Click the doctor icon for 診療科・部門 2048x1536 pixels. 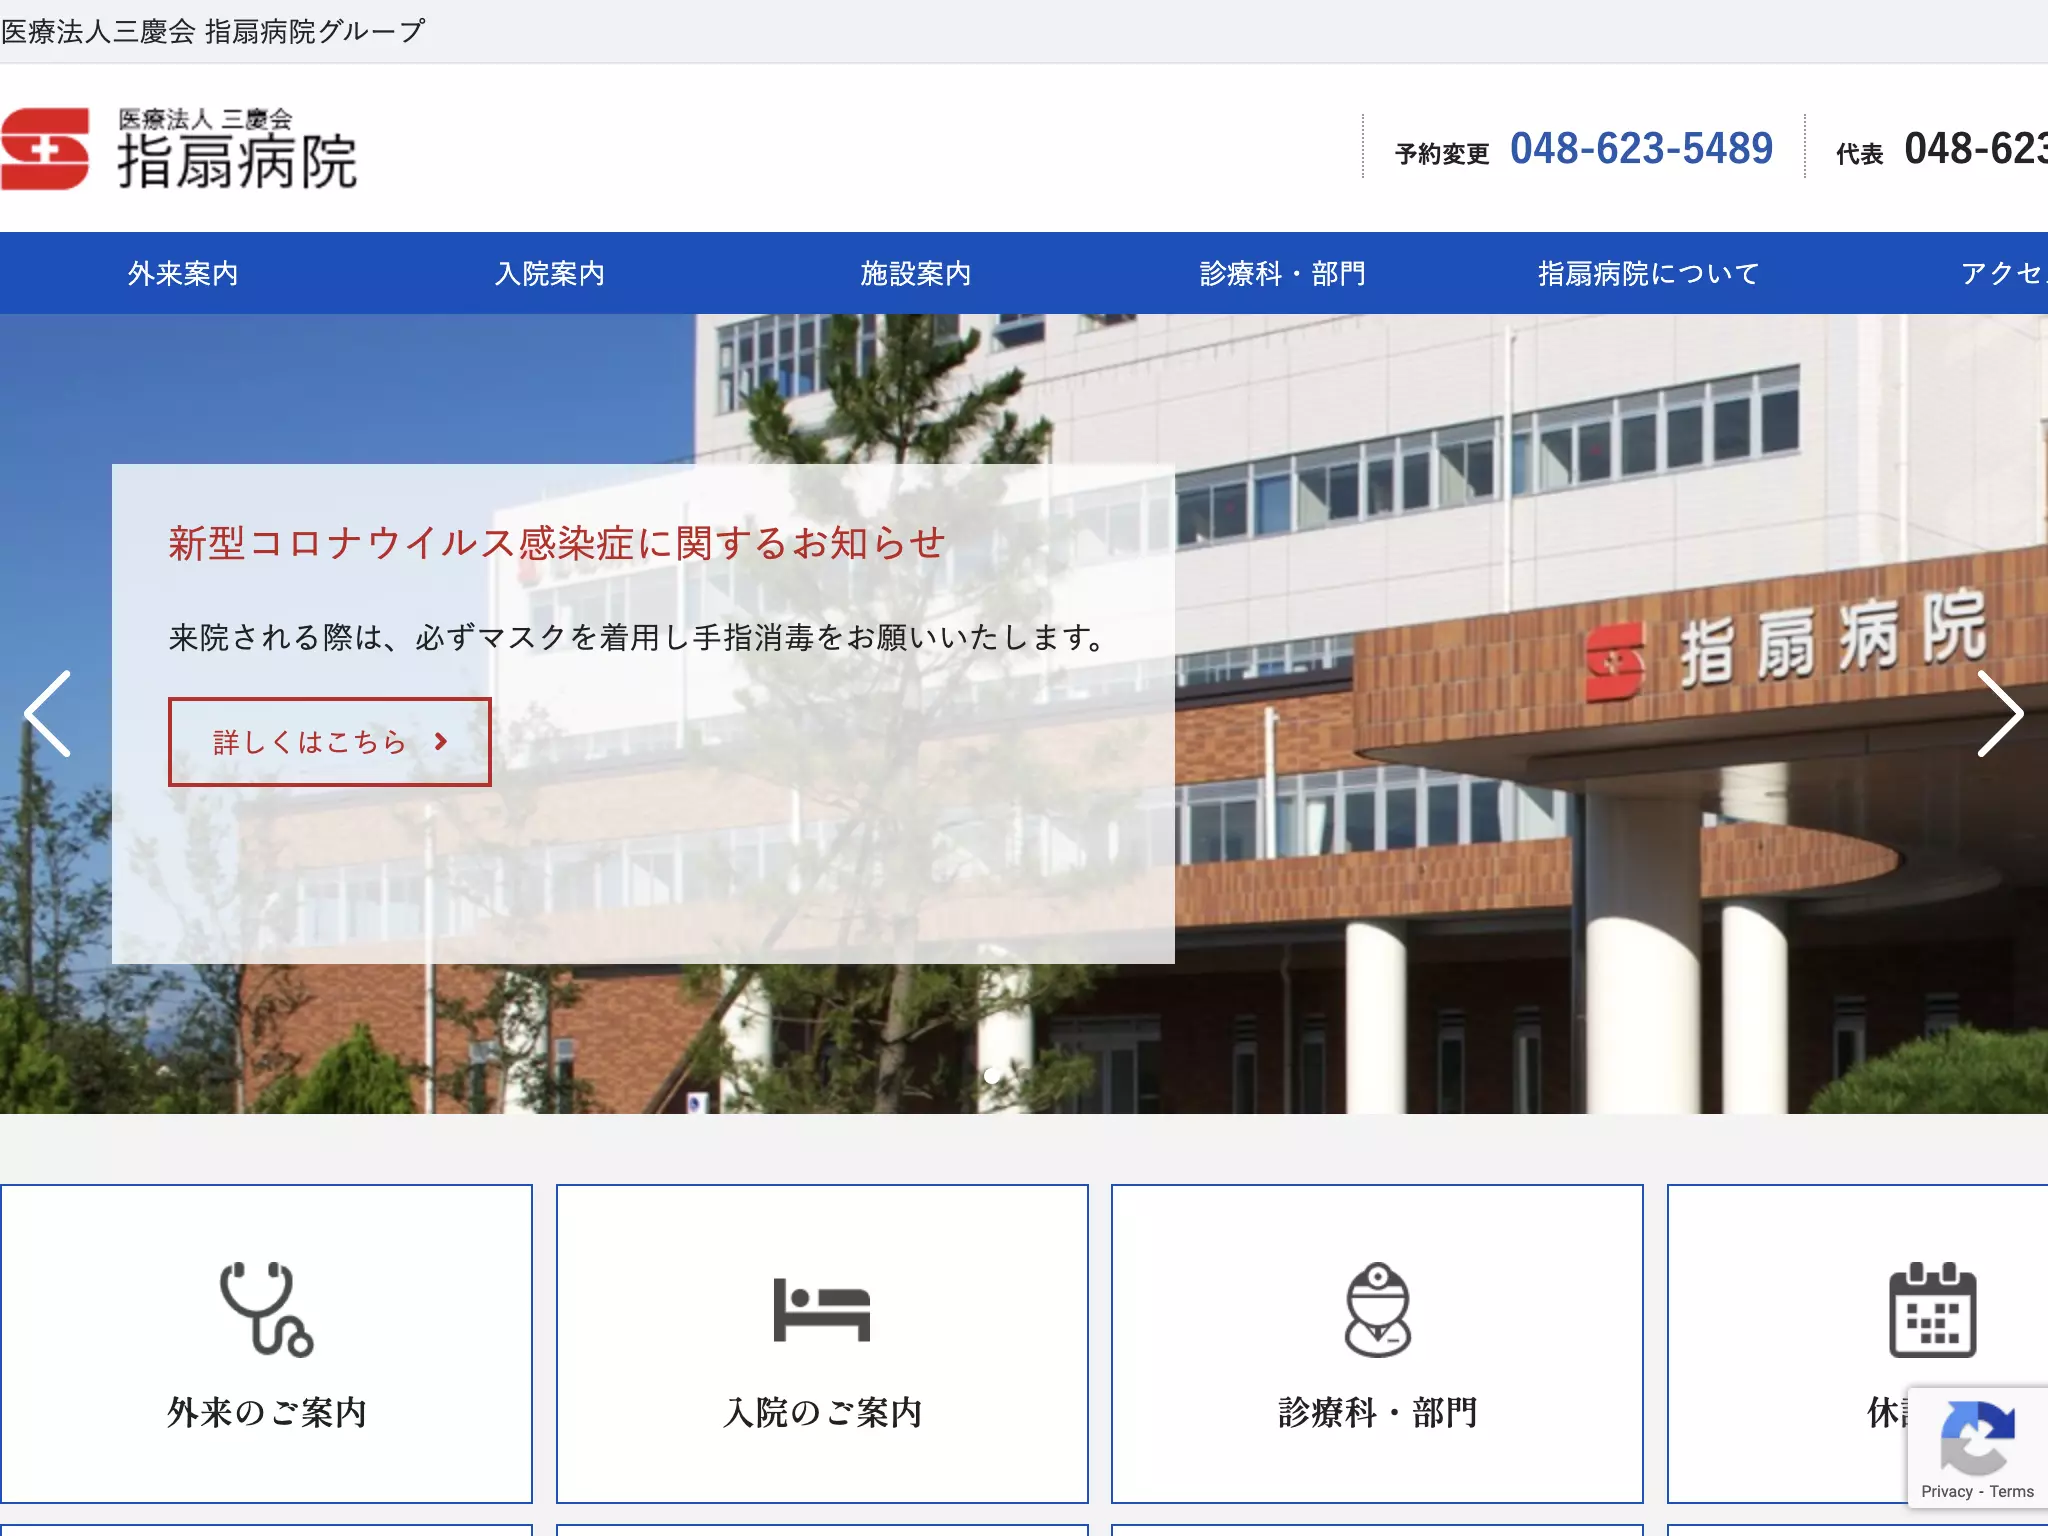[x=1378, y=1309]
